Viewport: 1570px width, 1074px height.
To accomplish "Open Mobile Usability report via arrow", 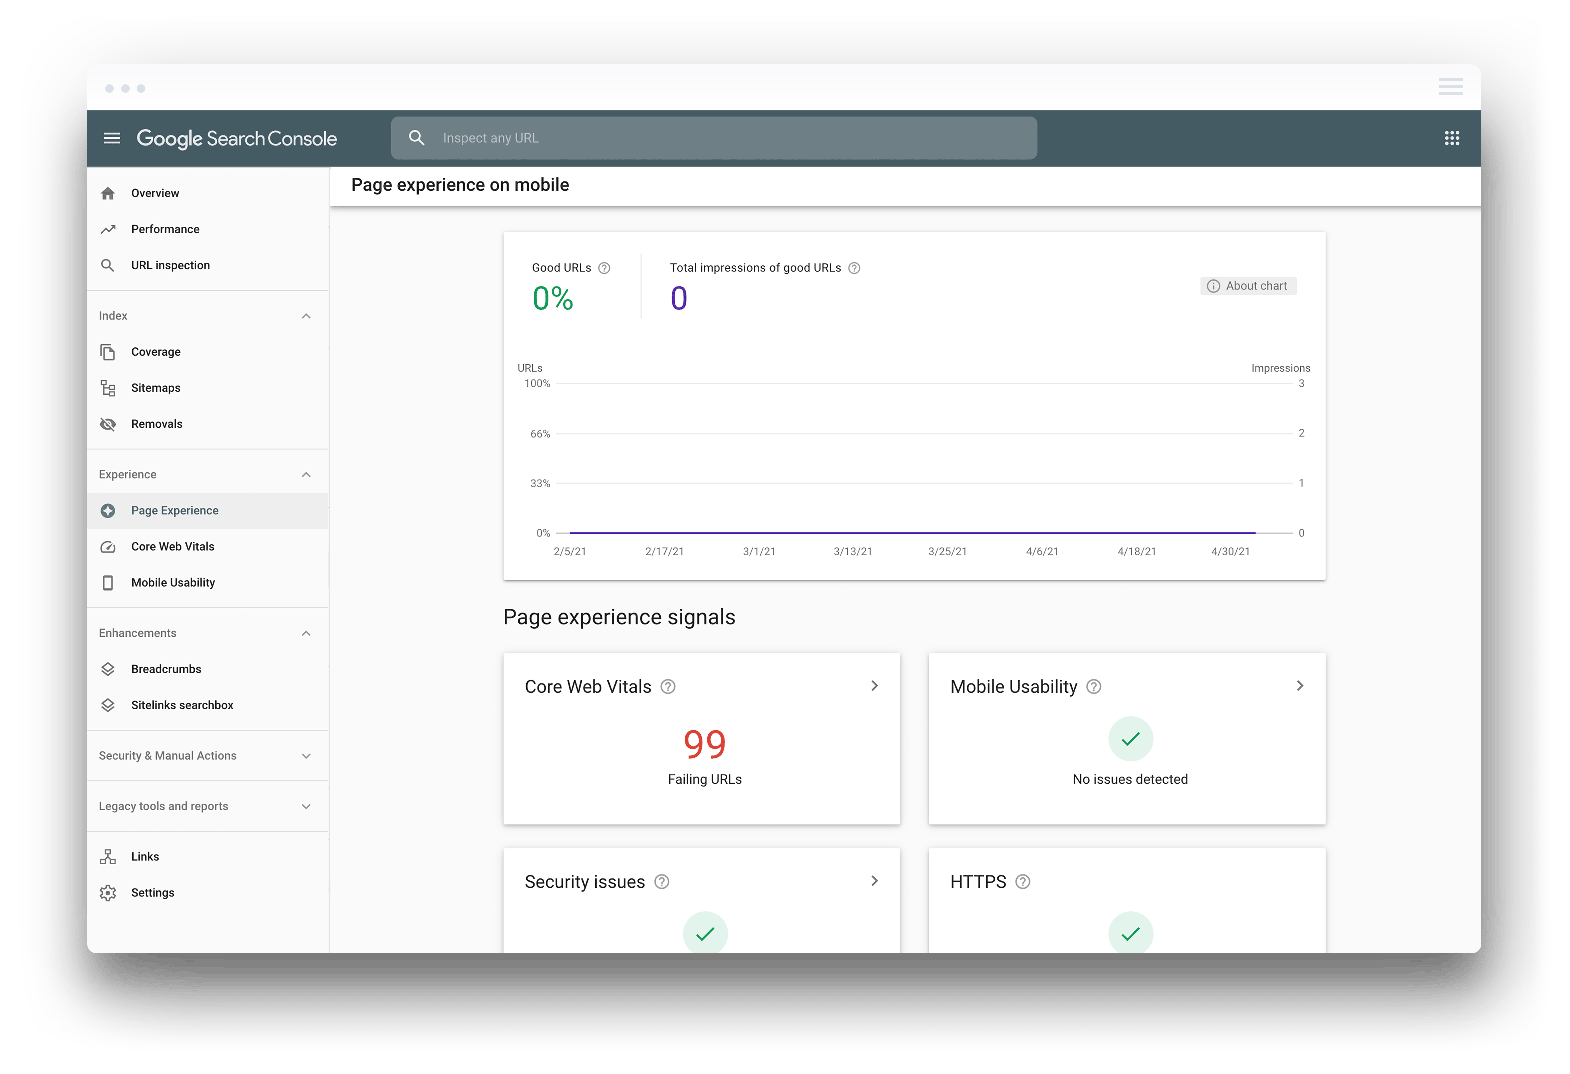I will click(x=1300, y=686).
